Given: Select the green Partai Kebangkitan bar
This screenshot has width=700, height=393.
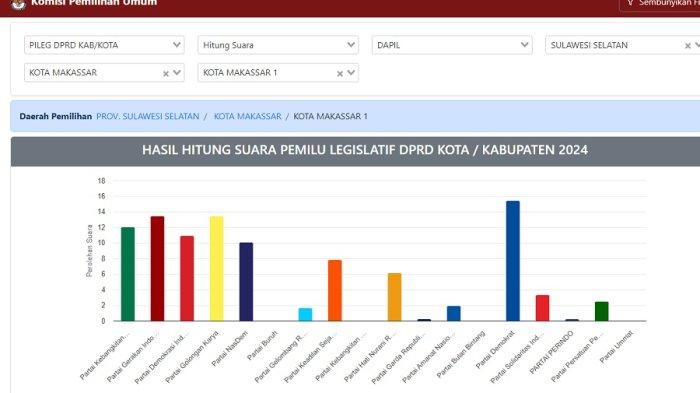Looking at the screenshot, I should [128, 274].
